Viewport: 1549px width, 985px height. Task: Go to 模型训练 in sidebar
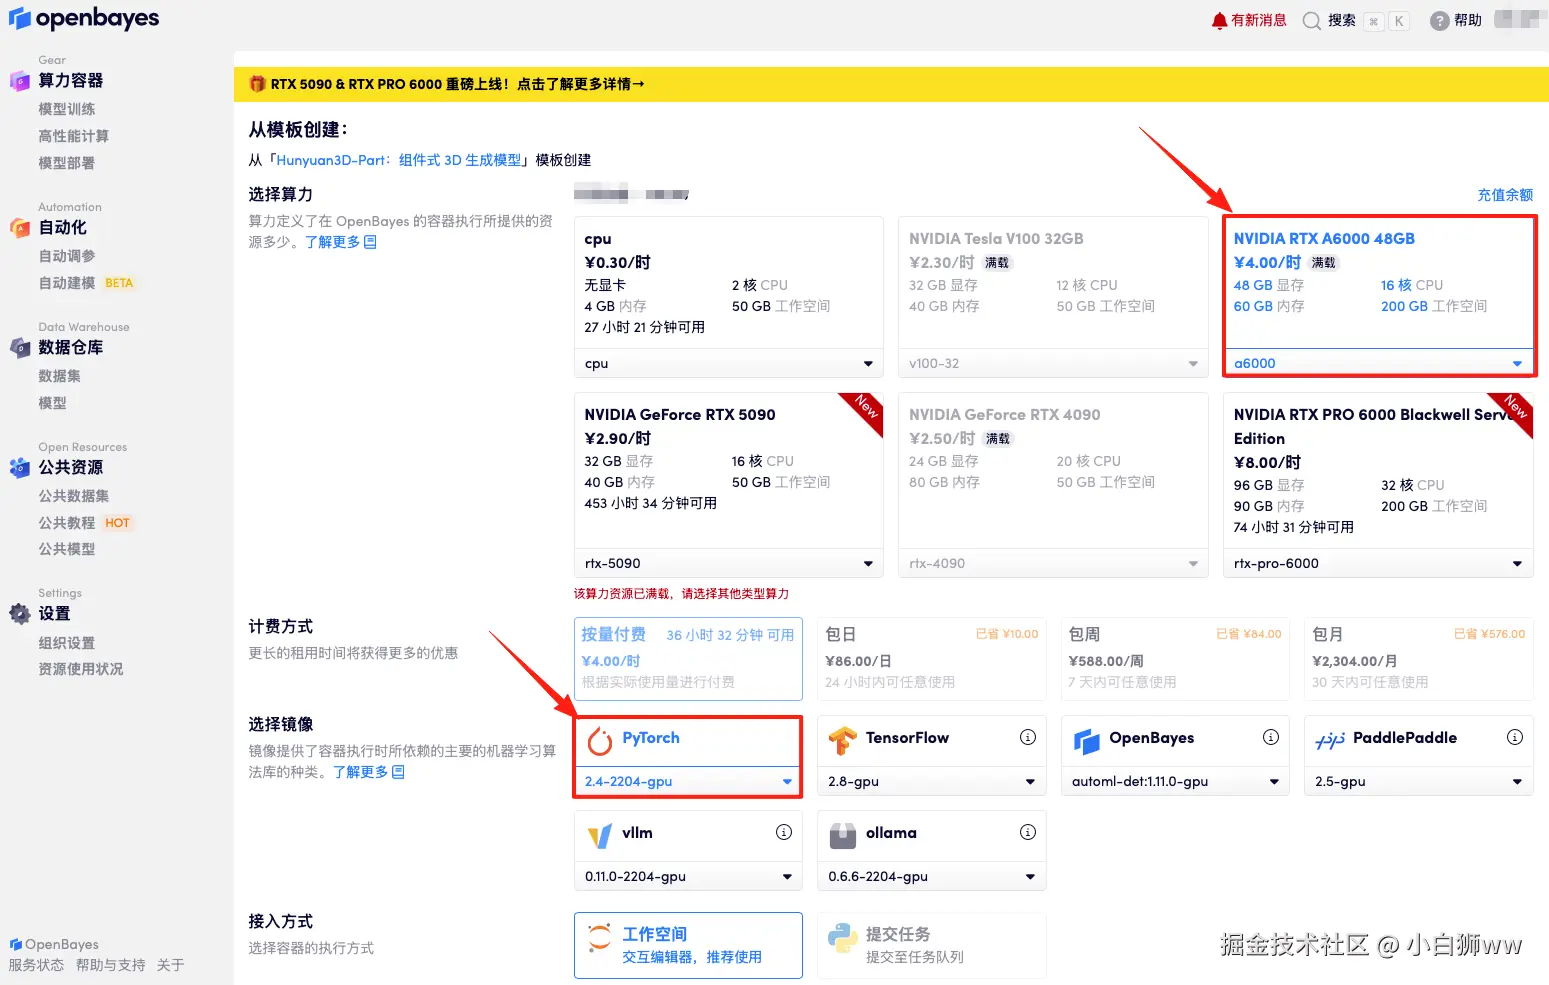(67, 109)
